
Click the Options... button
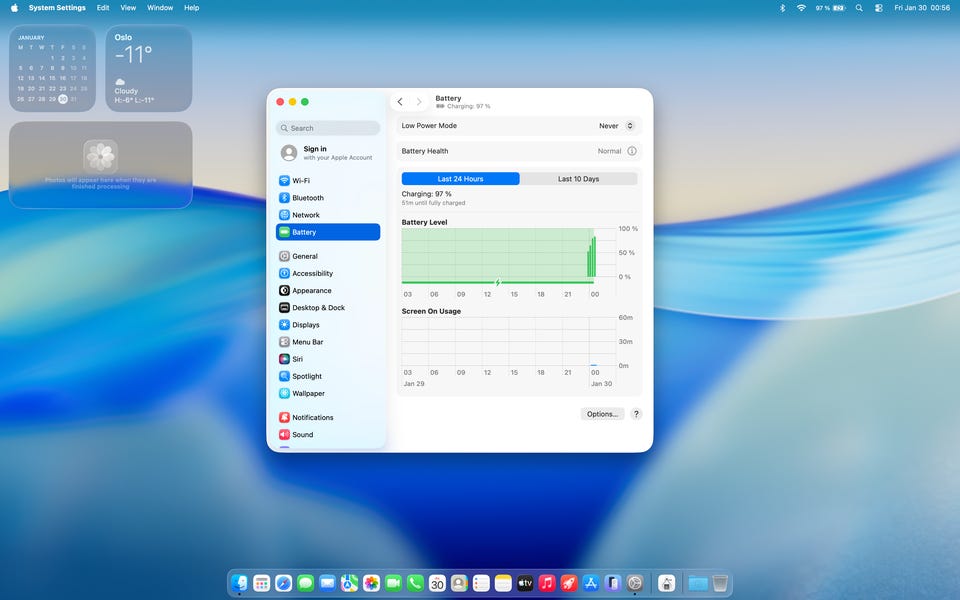point(602,414)
